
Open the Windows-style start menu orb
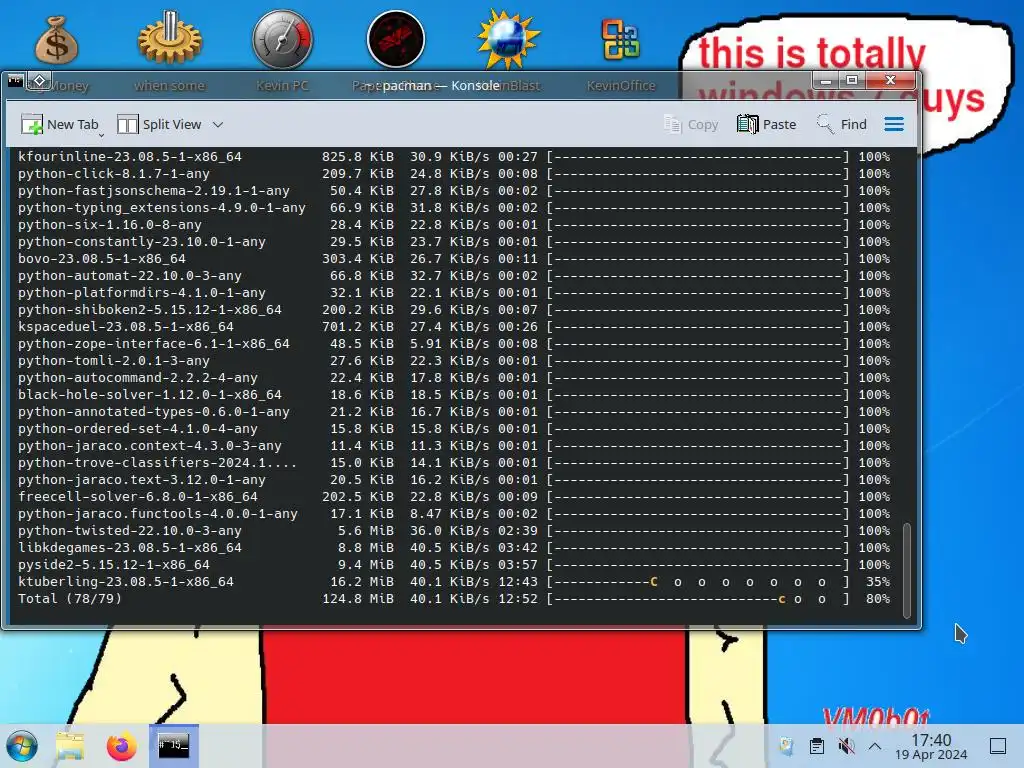click(x=22, y=746)
